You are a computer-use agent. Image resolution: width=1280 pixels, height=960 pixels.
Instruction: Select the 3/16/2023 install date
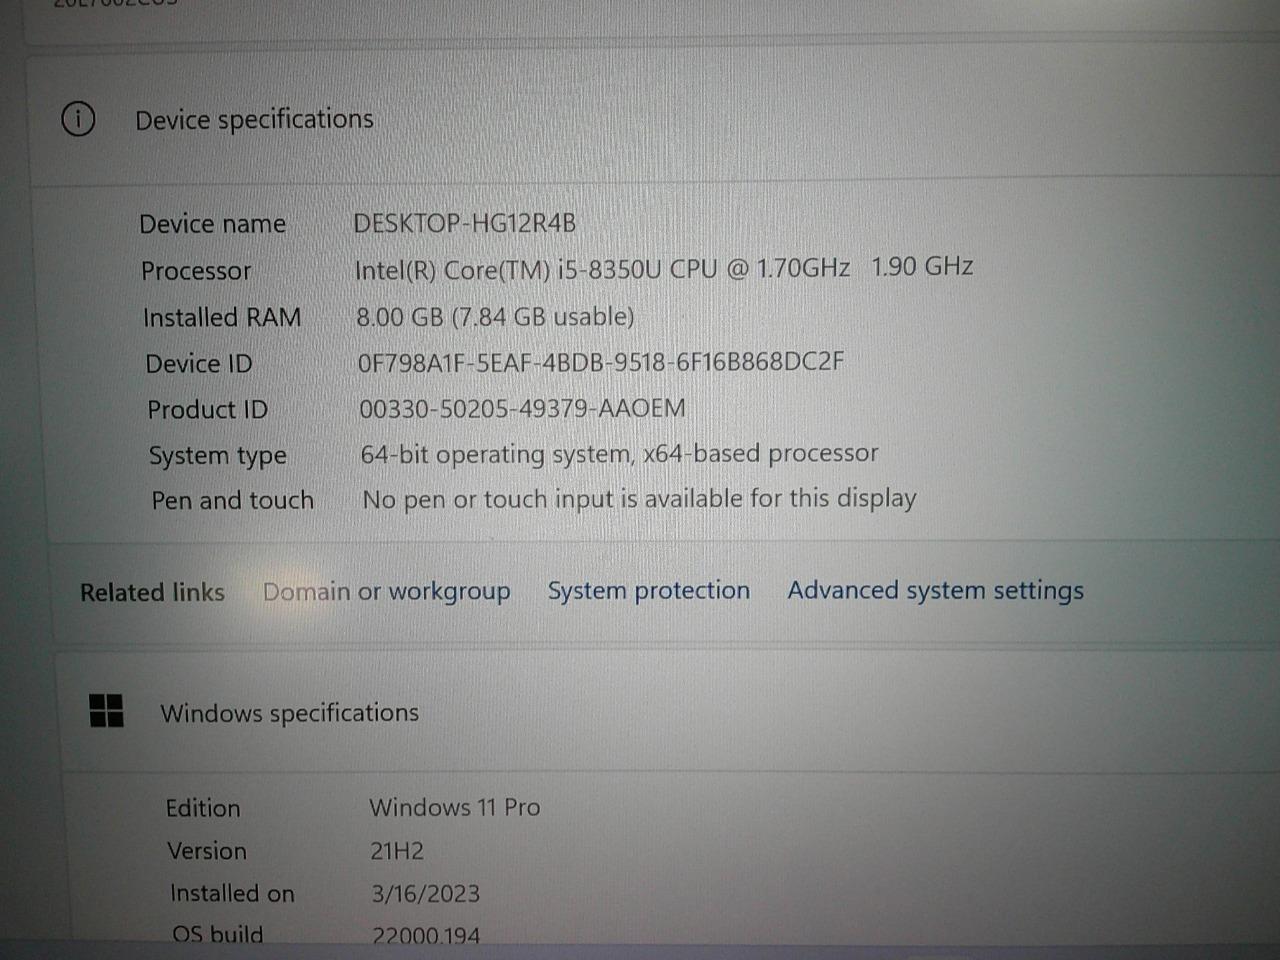(x=425, y=893)
